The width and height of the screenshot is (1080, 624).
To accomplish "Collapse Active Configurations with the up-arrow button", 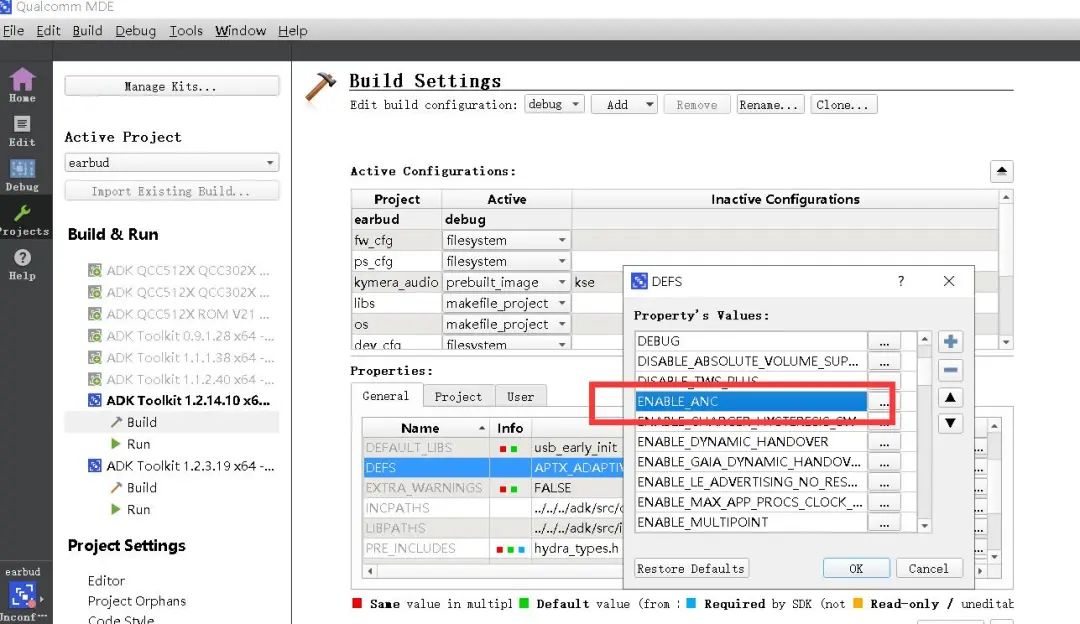I will click(1001, 171).
